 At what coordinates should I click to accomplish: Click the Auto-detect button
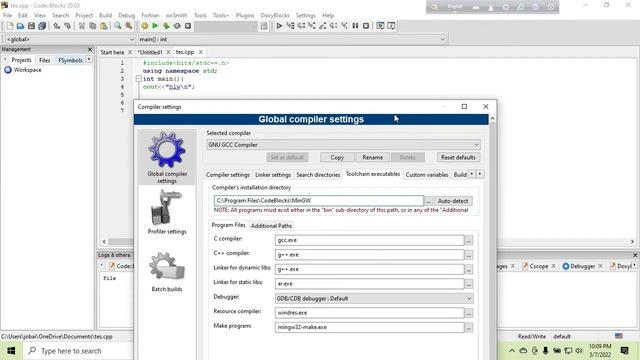[453, 201]
